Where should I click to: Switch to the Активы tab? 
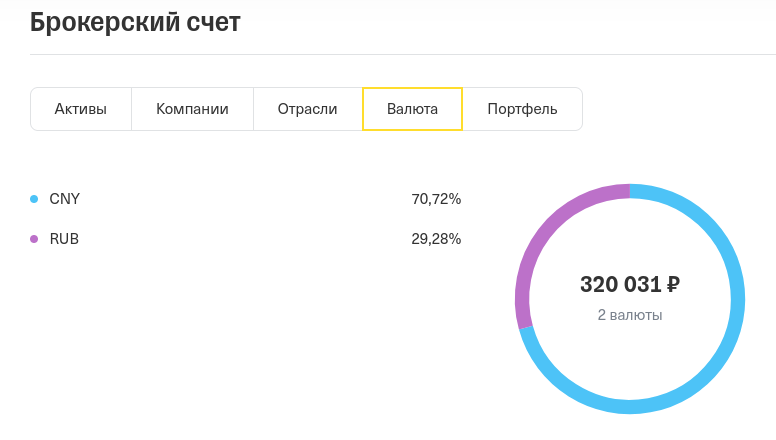pos(81,109)
